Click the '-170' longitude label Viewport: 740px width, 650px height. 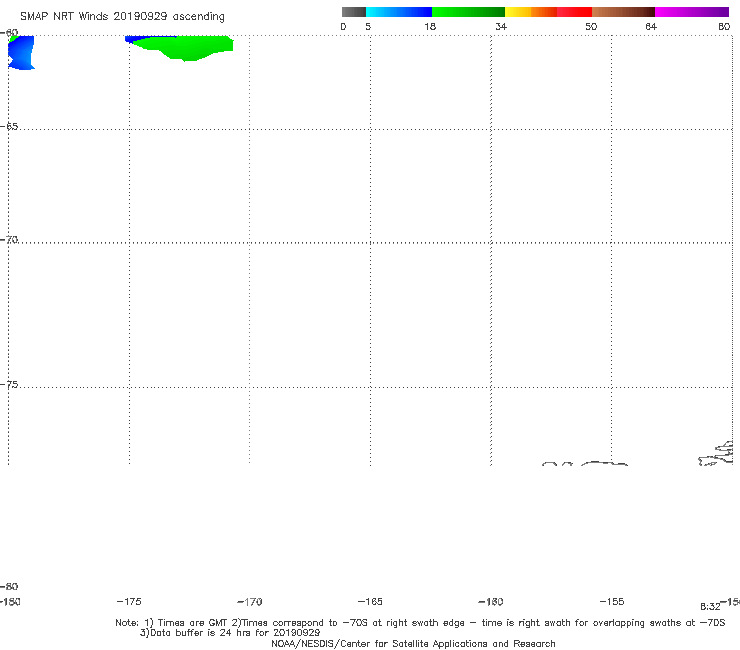(250, 602)
